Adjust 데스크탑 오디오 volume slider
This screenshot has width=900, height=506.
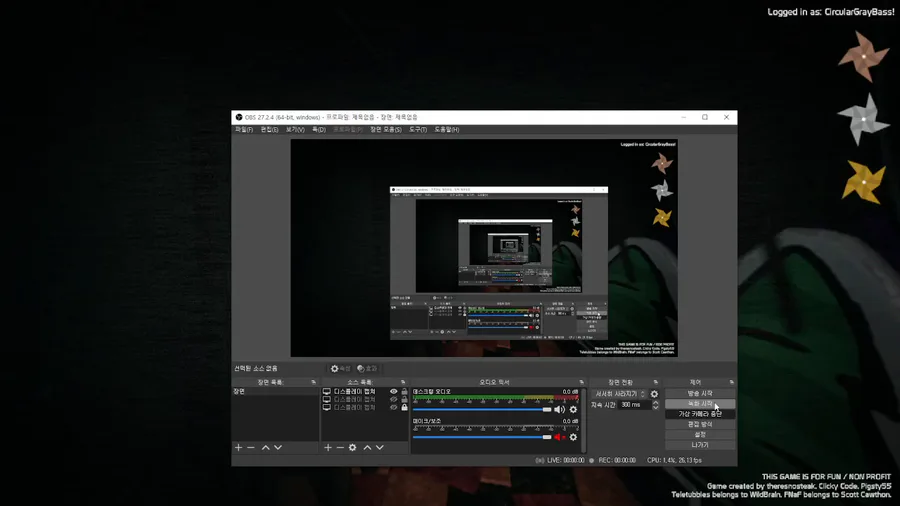click(x=482, y=410)
